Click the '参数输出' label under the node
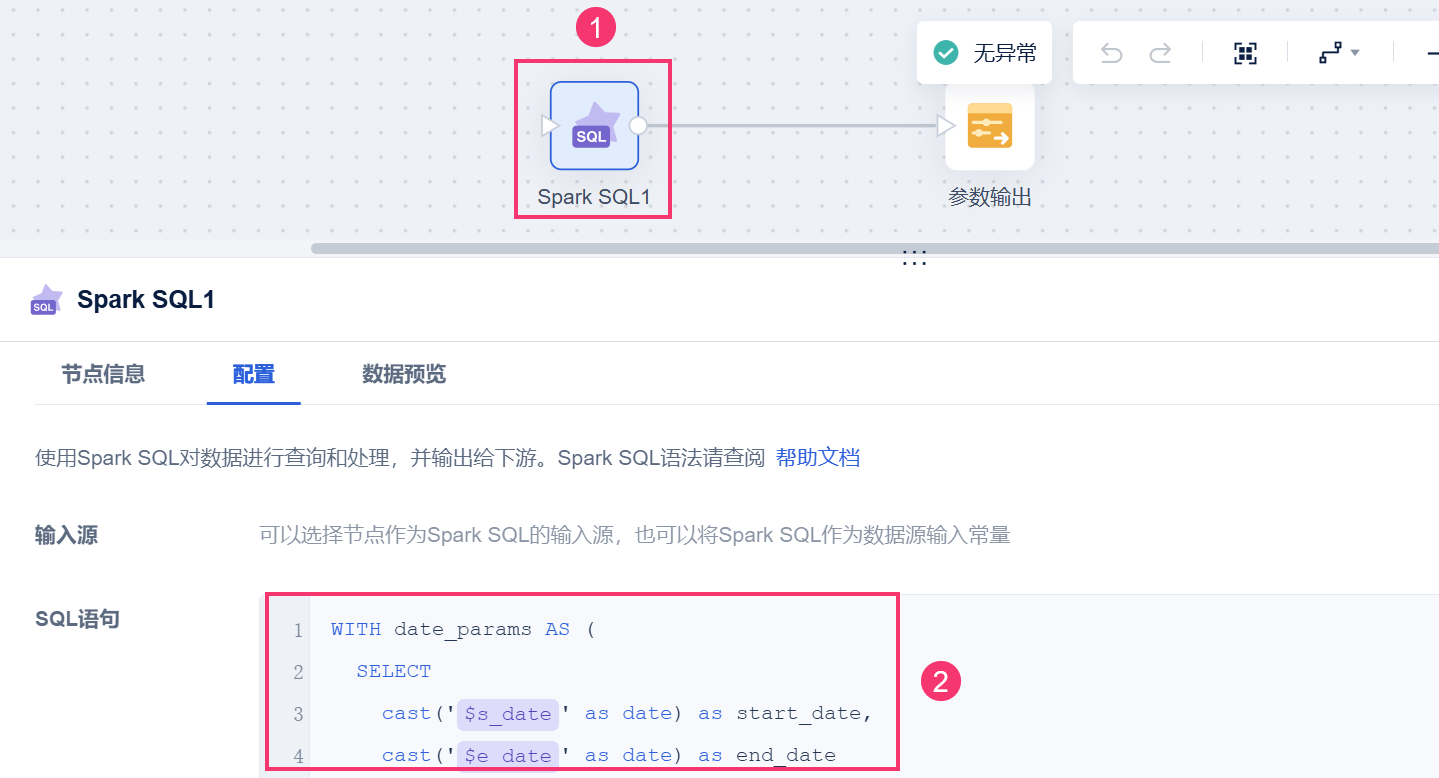Screen dimensions: 1439x778 tap(990, 197)
